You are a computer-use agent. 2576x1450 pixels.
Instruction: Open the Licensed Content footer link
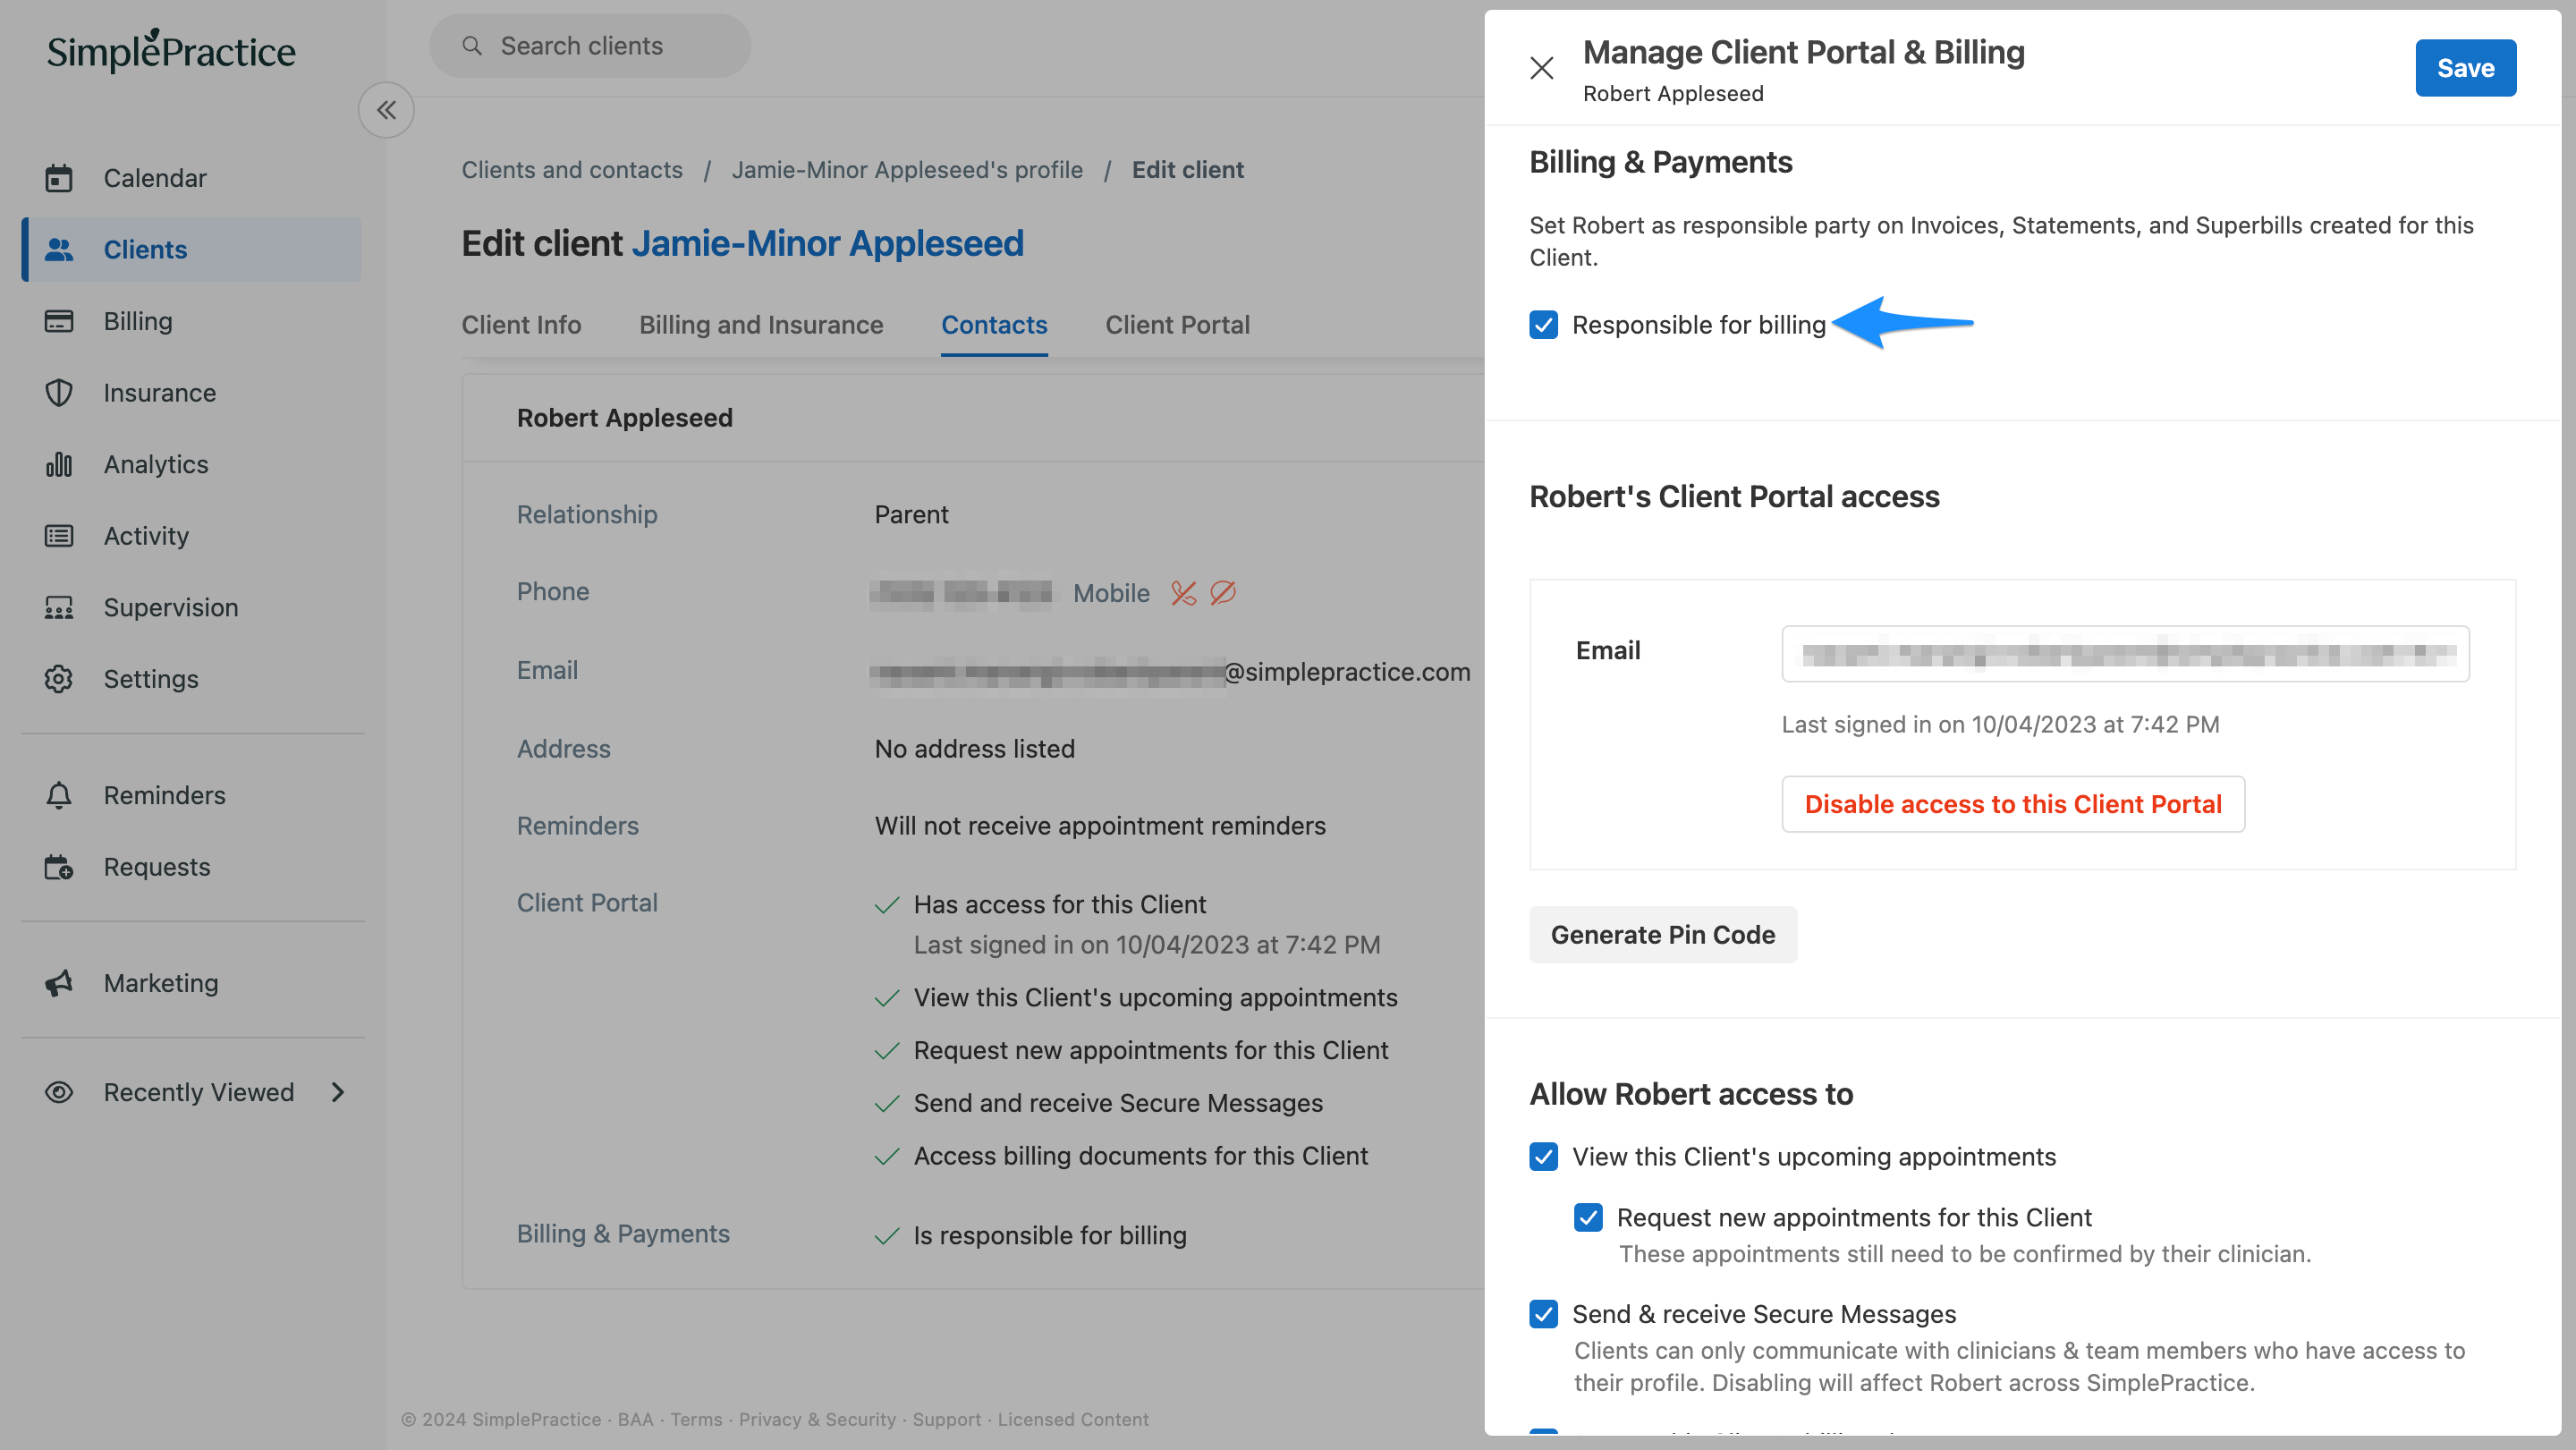pyautogui.click(x=1072, y=1419)
